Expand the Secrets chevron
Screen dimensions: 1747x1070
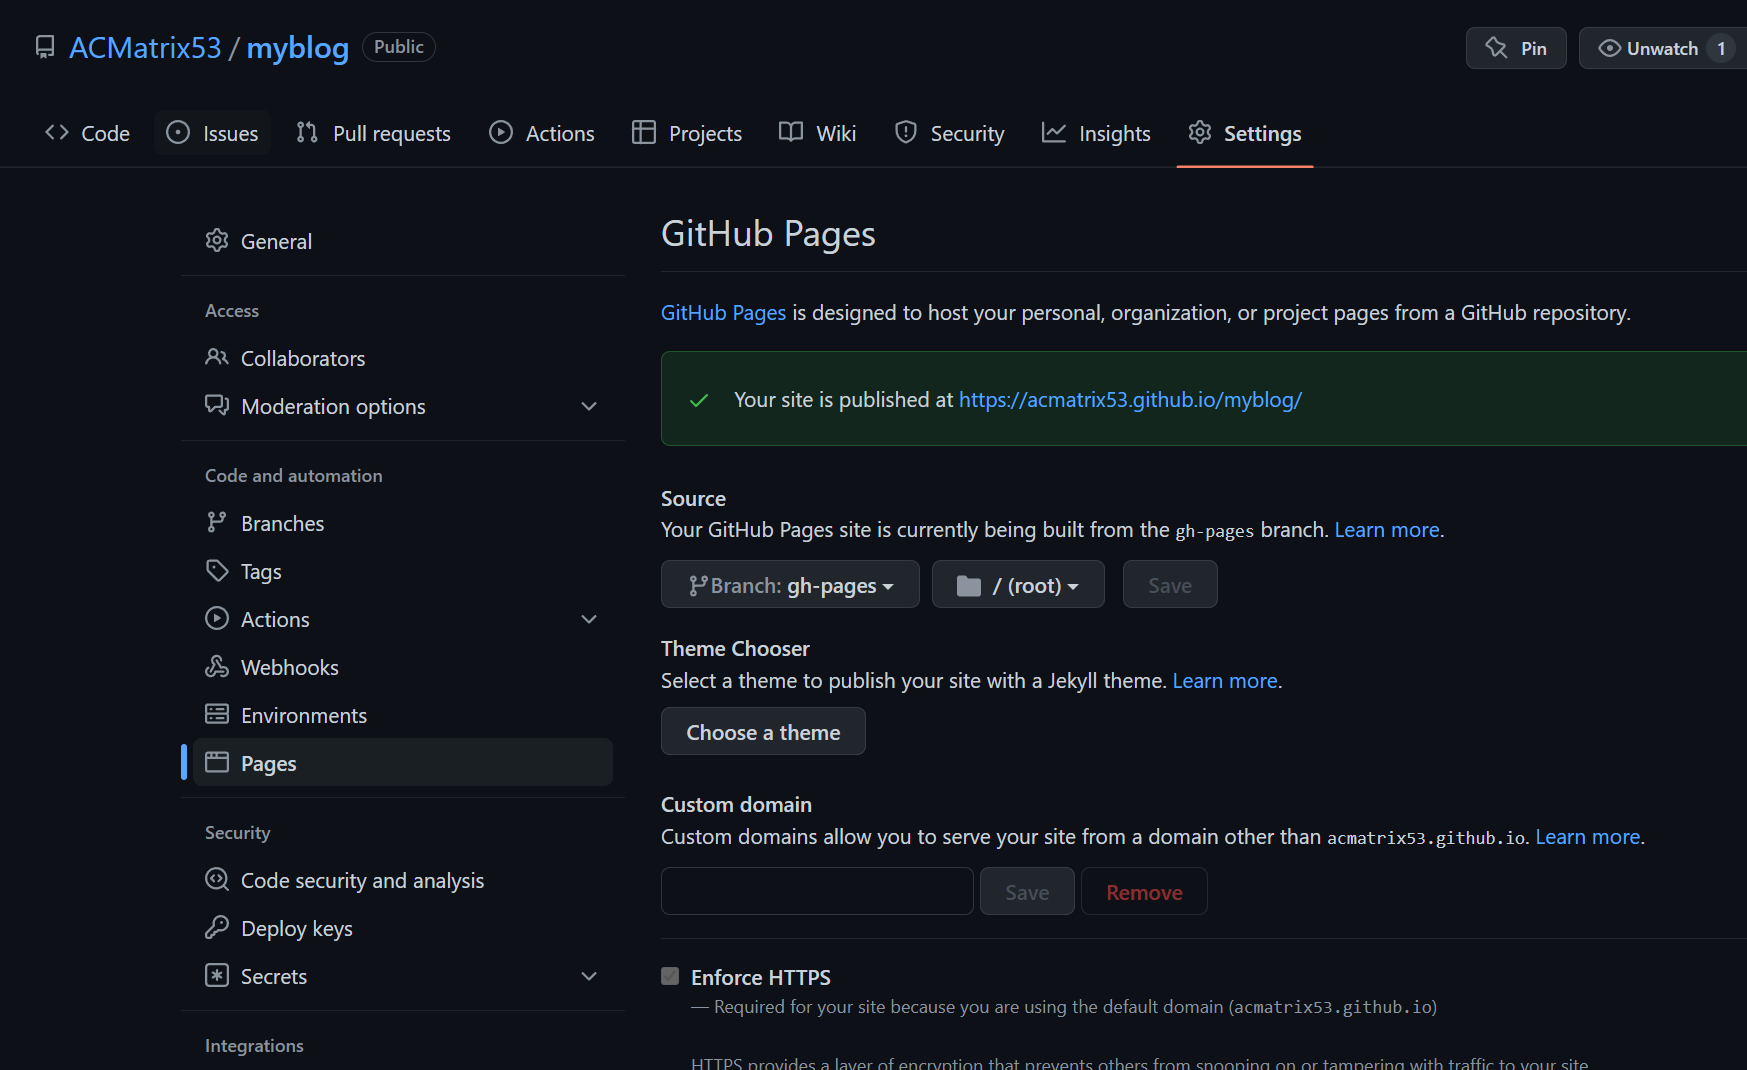pos(589,976)
